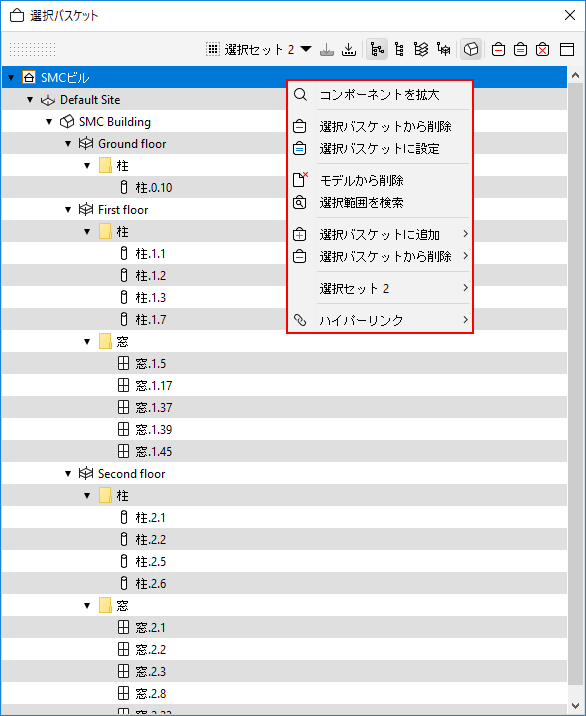Toggle the 3D cube display button
Image resolution: width=586 pixels, height=716 pixels.
pyautogui.click(x=471, y=49)
